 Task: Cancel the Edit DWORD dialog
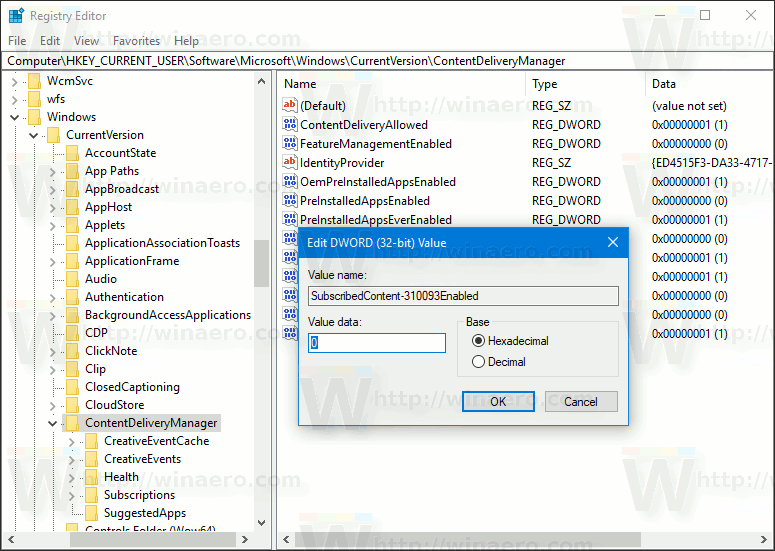click(x=581, y=401)
